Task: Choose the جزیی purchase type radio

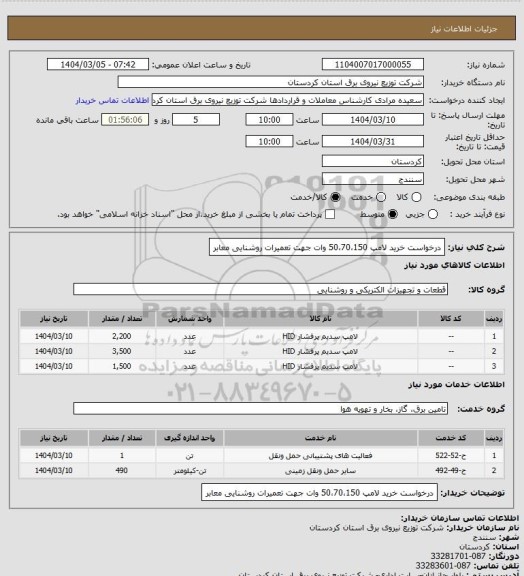Action: point(433,214)
